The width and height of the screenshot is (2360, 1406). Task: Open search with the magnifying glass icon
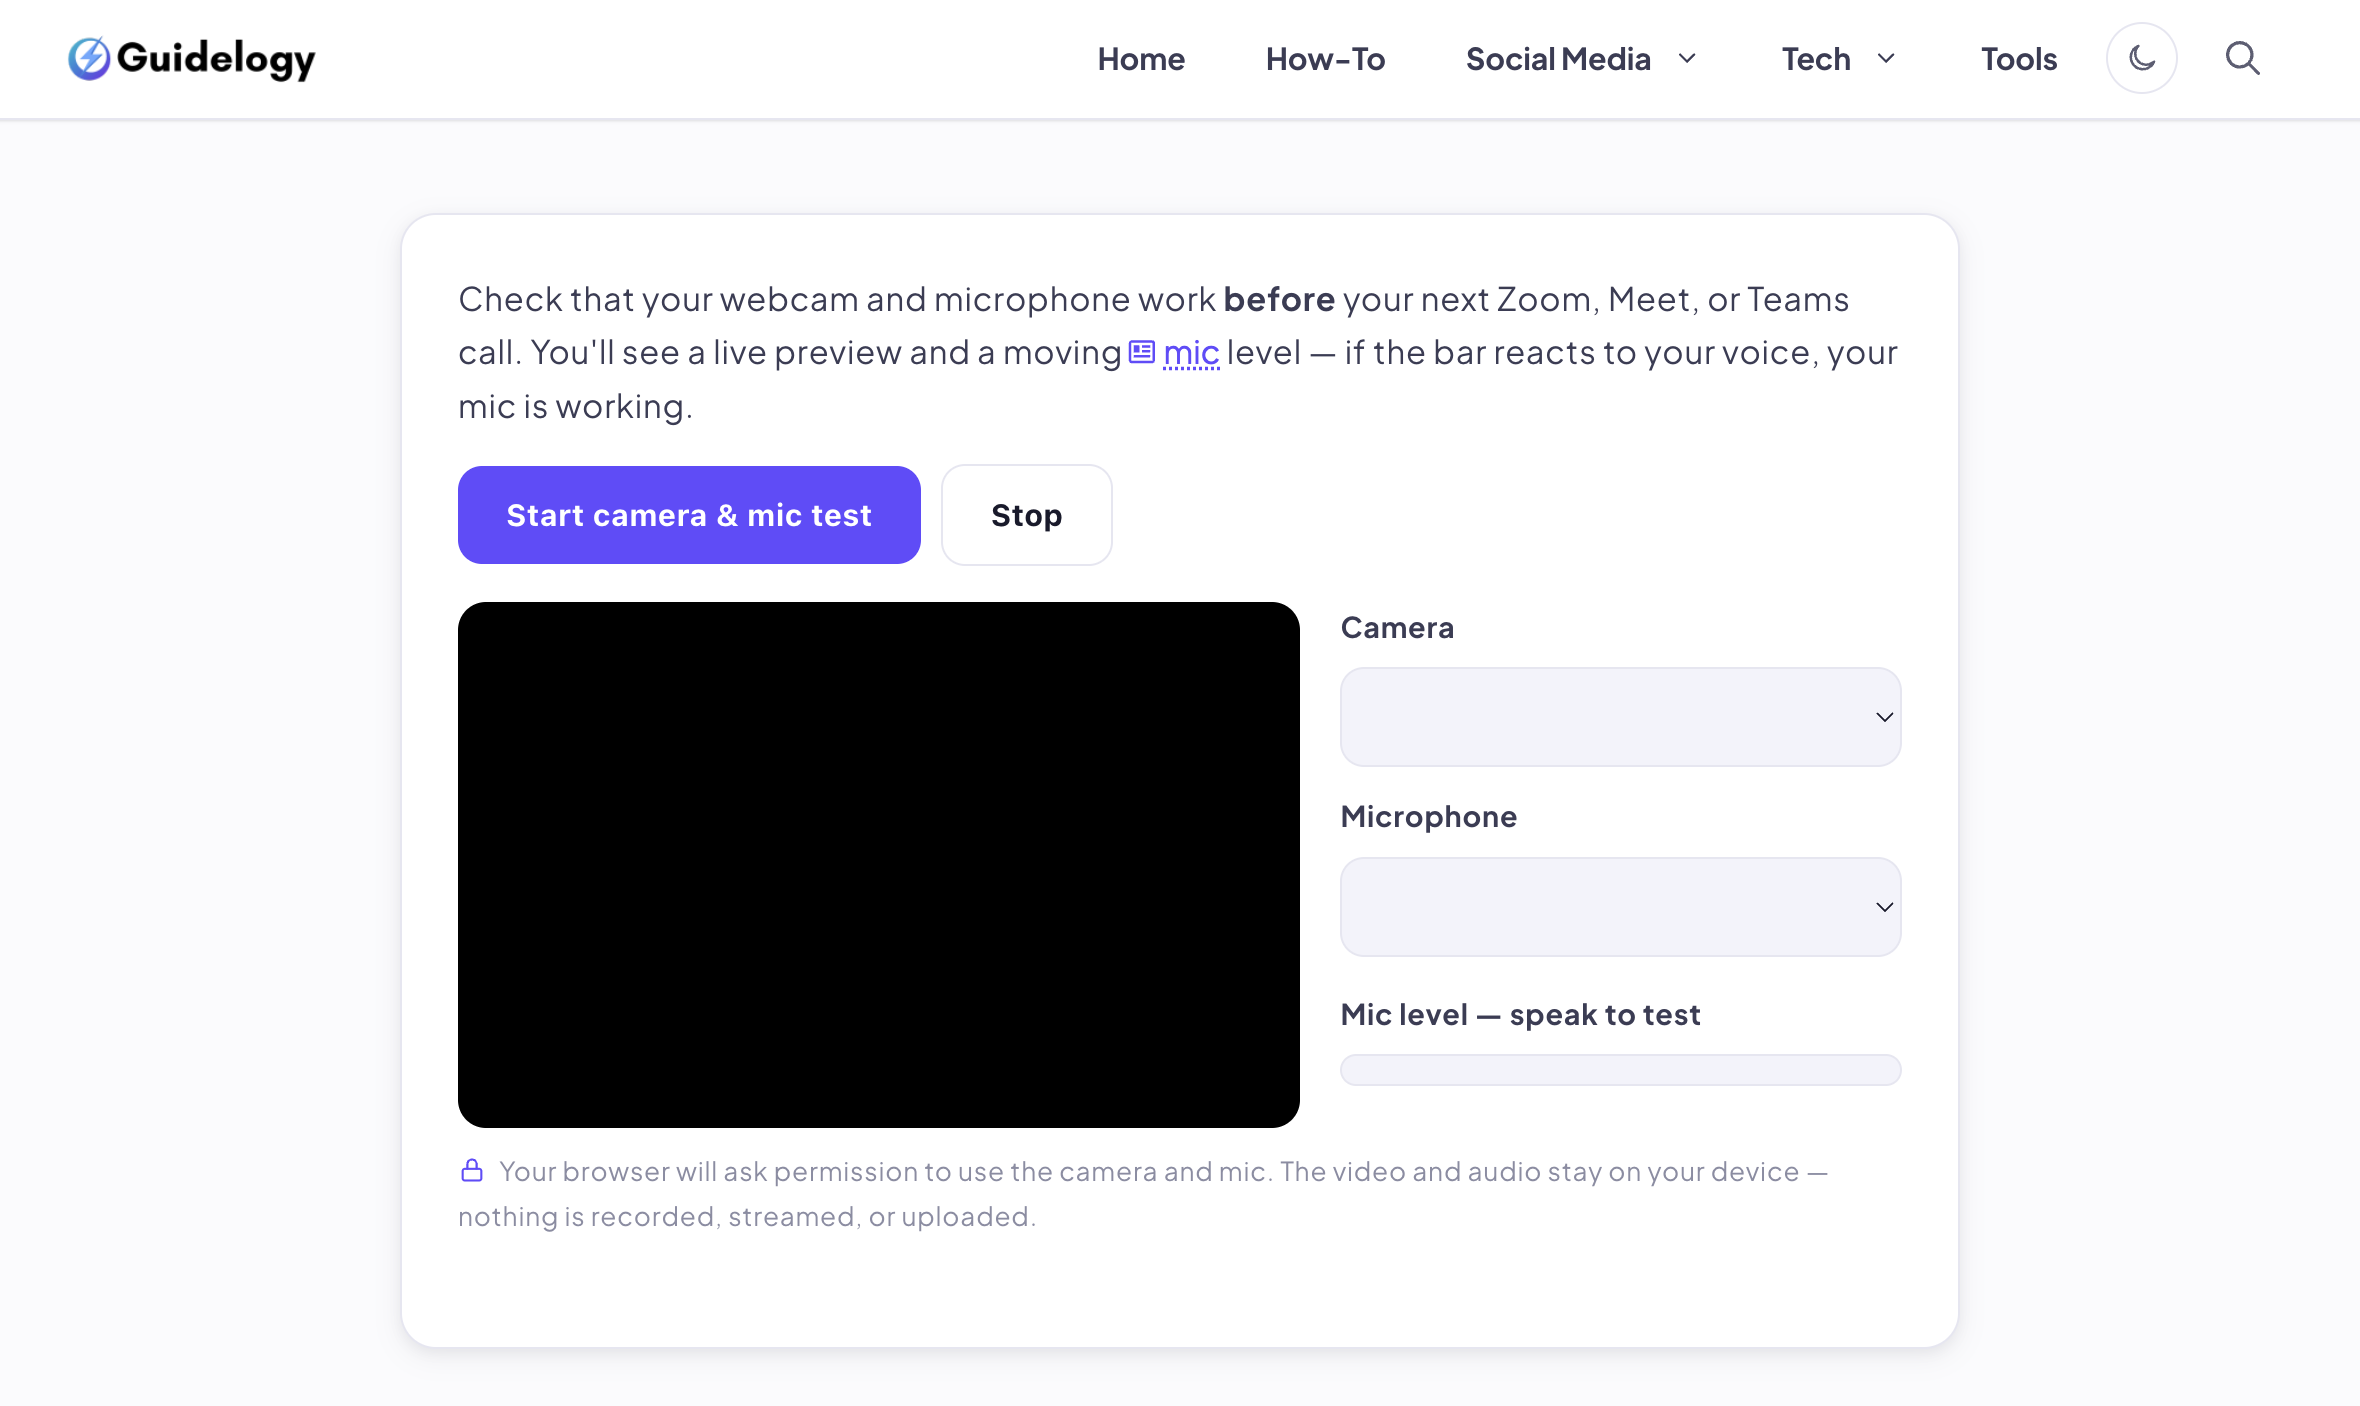[2242, 59]
